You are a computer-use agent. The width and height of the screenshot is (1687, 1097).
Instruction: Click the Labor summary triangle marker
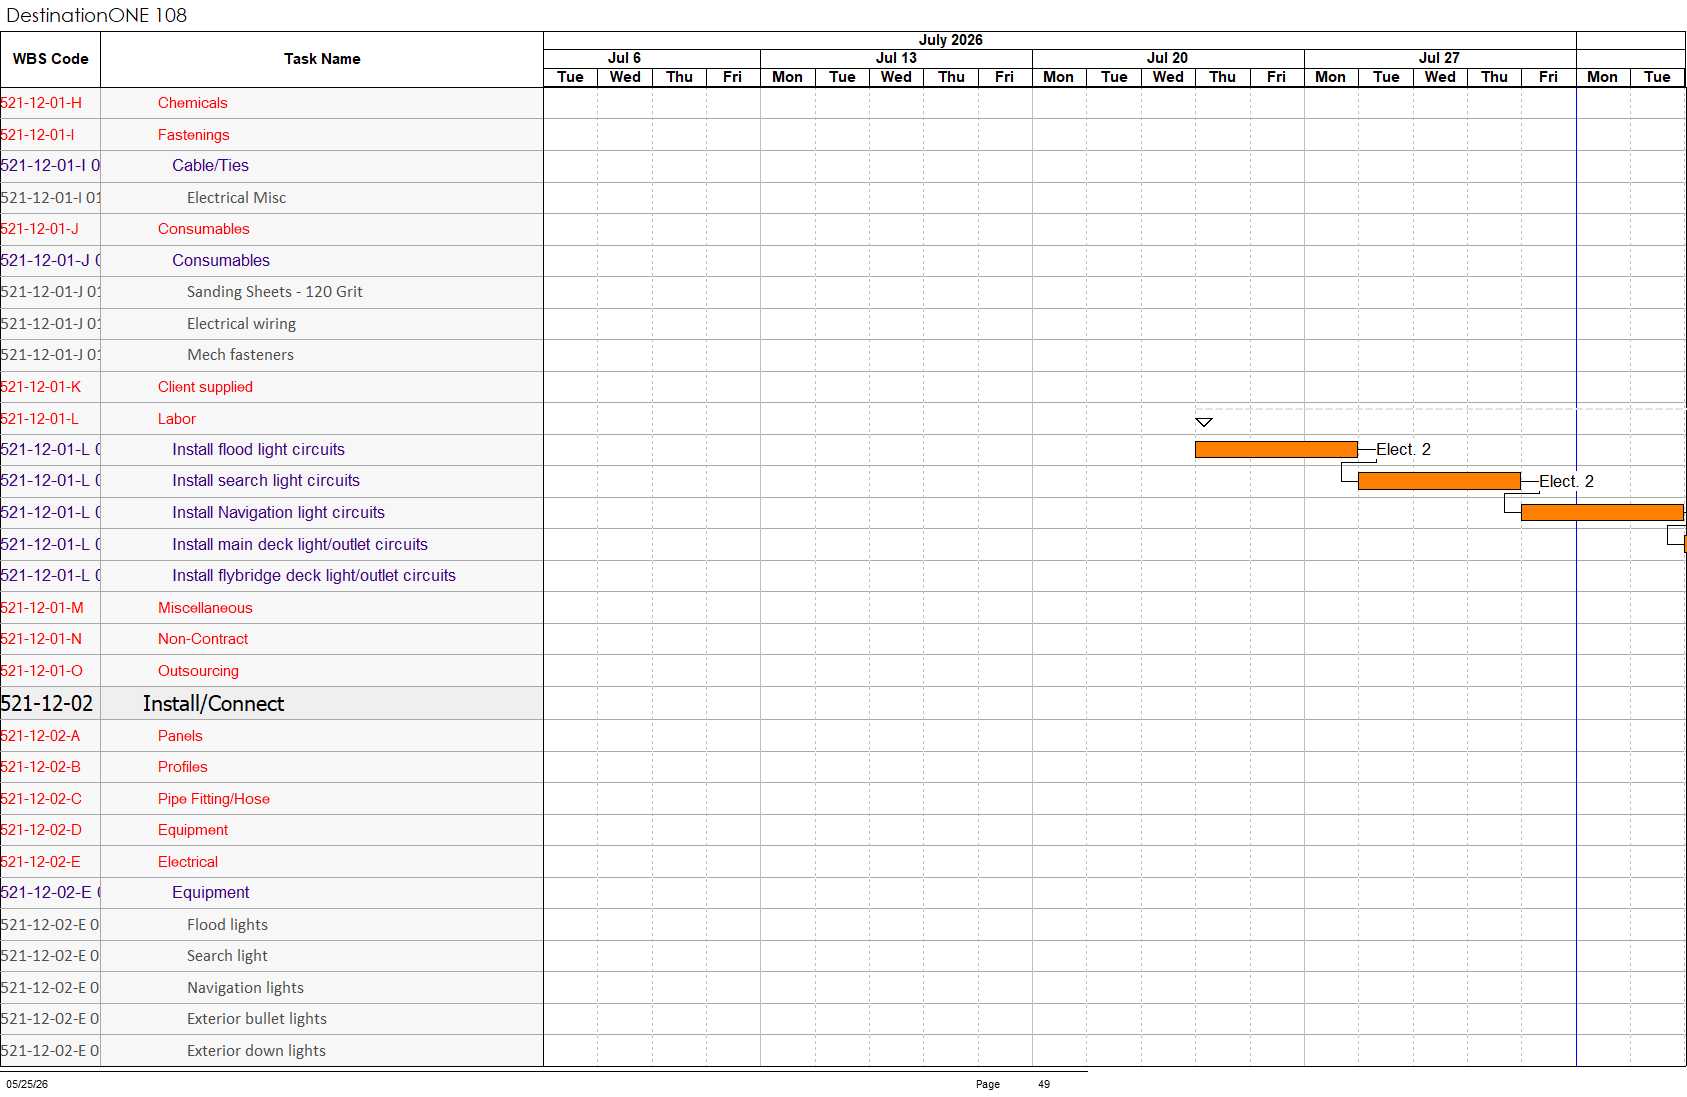[1204, 422]
